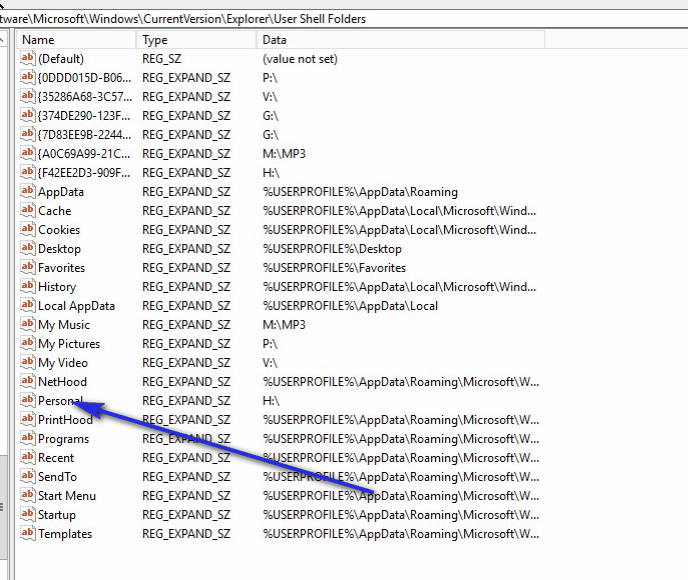The height and width of the screenshot is (580, 688).
Task: Select the My Music value name
Action: [x=64, y=325]
